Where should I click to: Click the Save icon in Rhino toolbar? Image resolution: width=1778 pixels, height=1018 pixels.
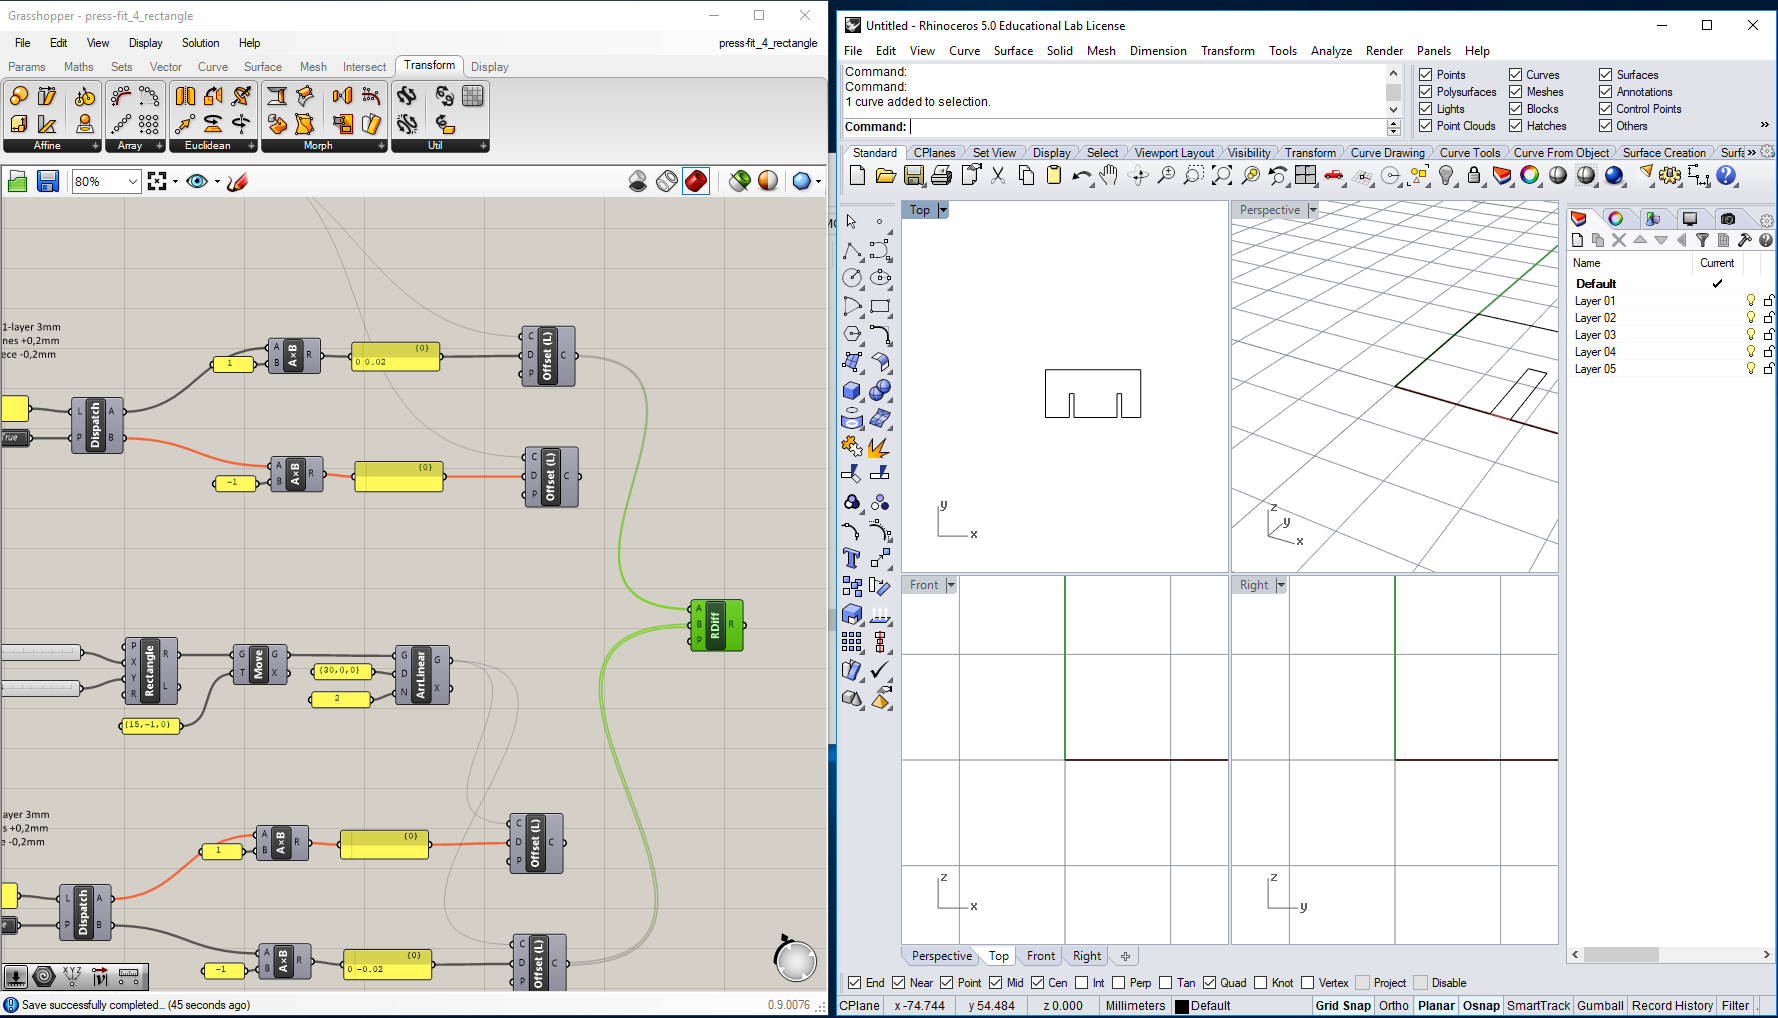[914, 176]
